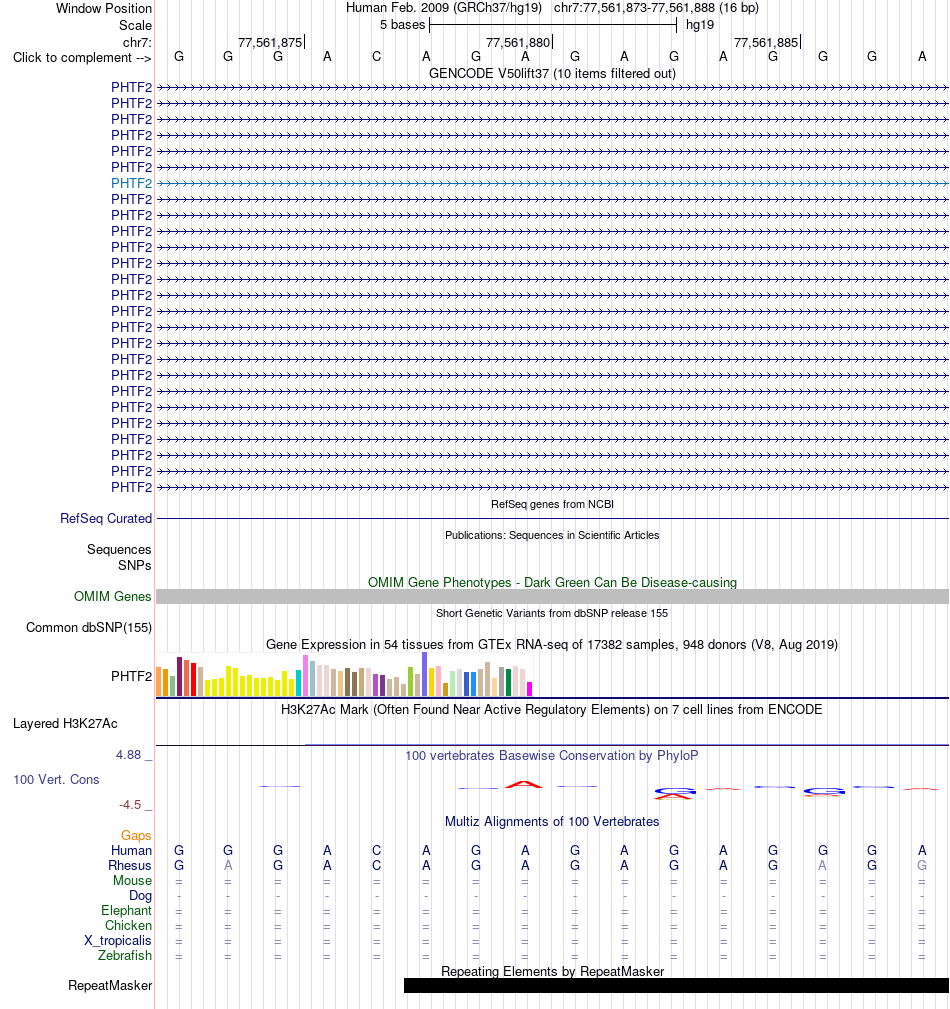
Task: Select the Rhesus alignment row label
Action: pos(130,866)
